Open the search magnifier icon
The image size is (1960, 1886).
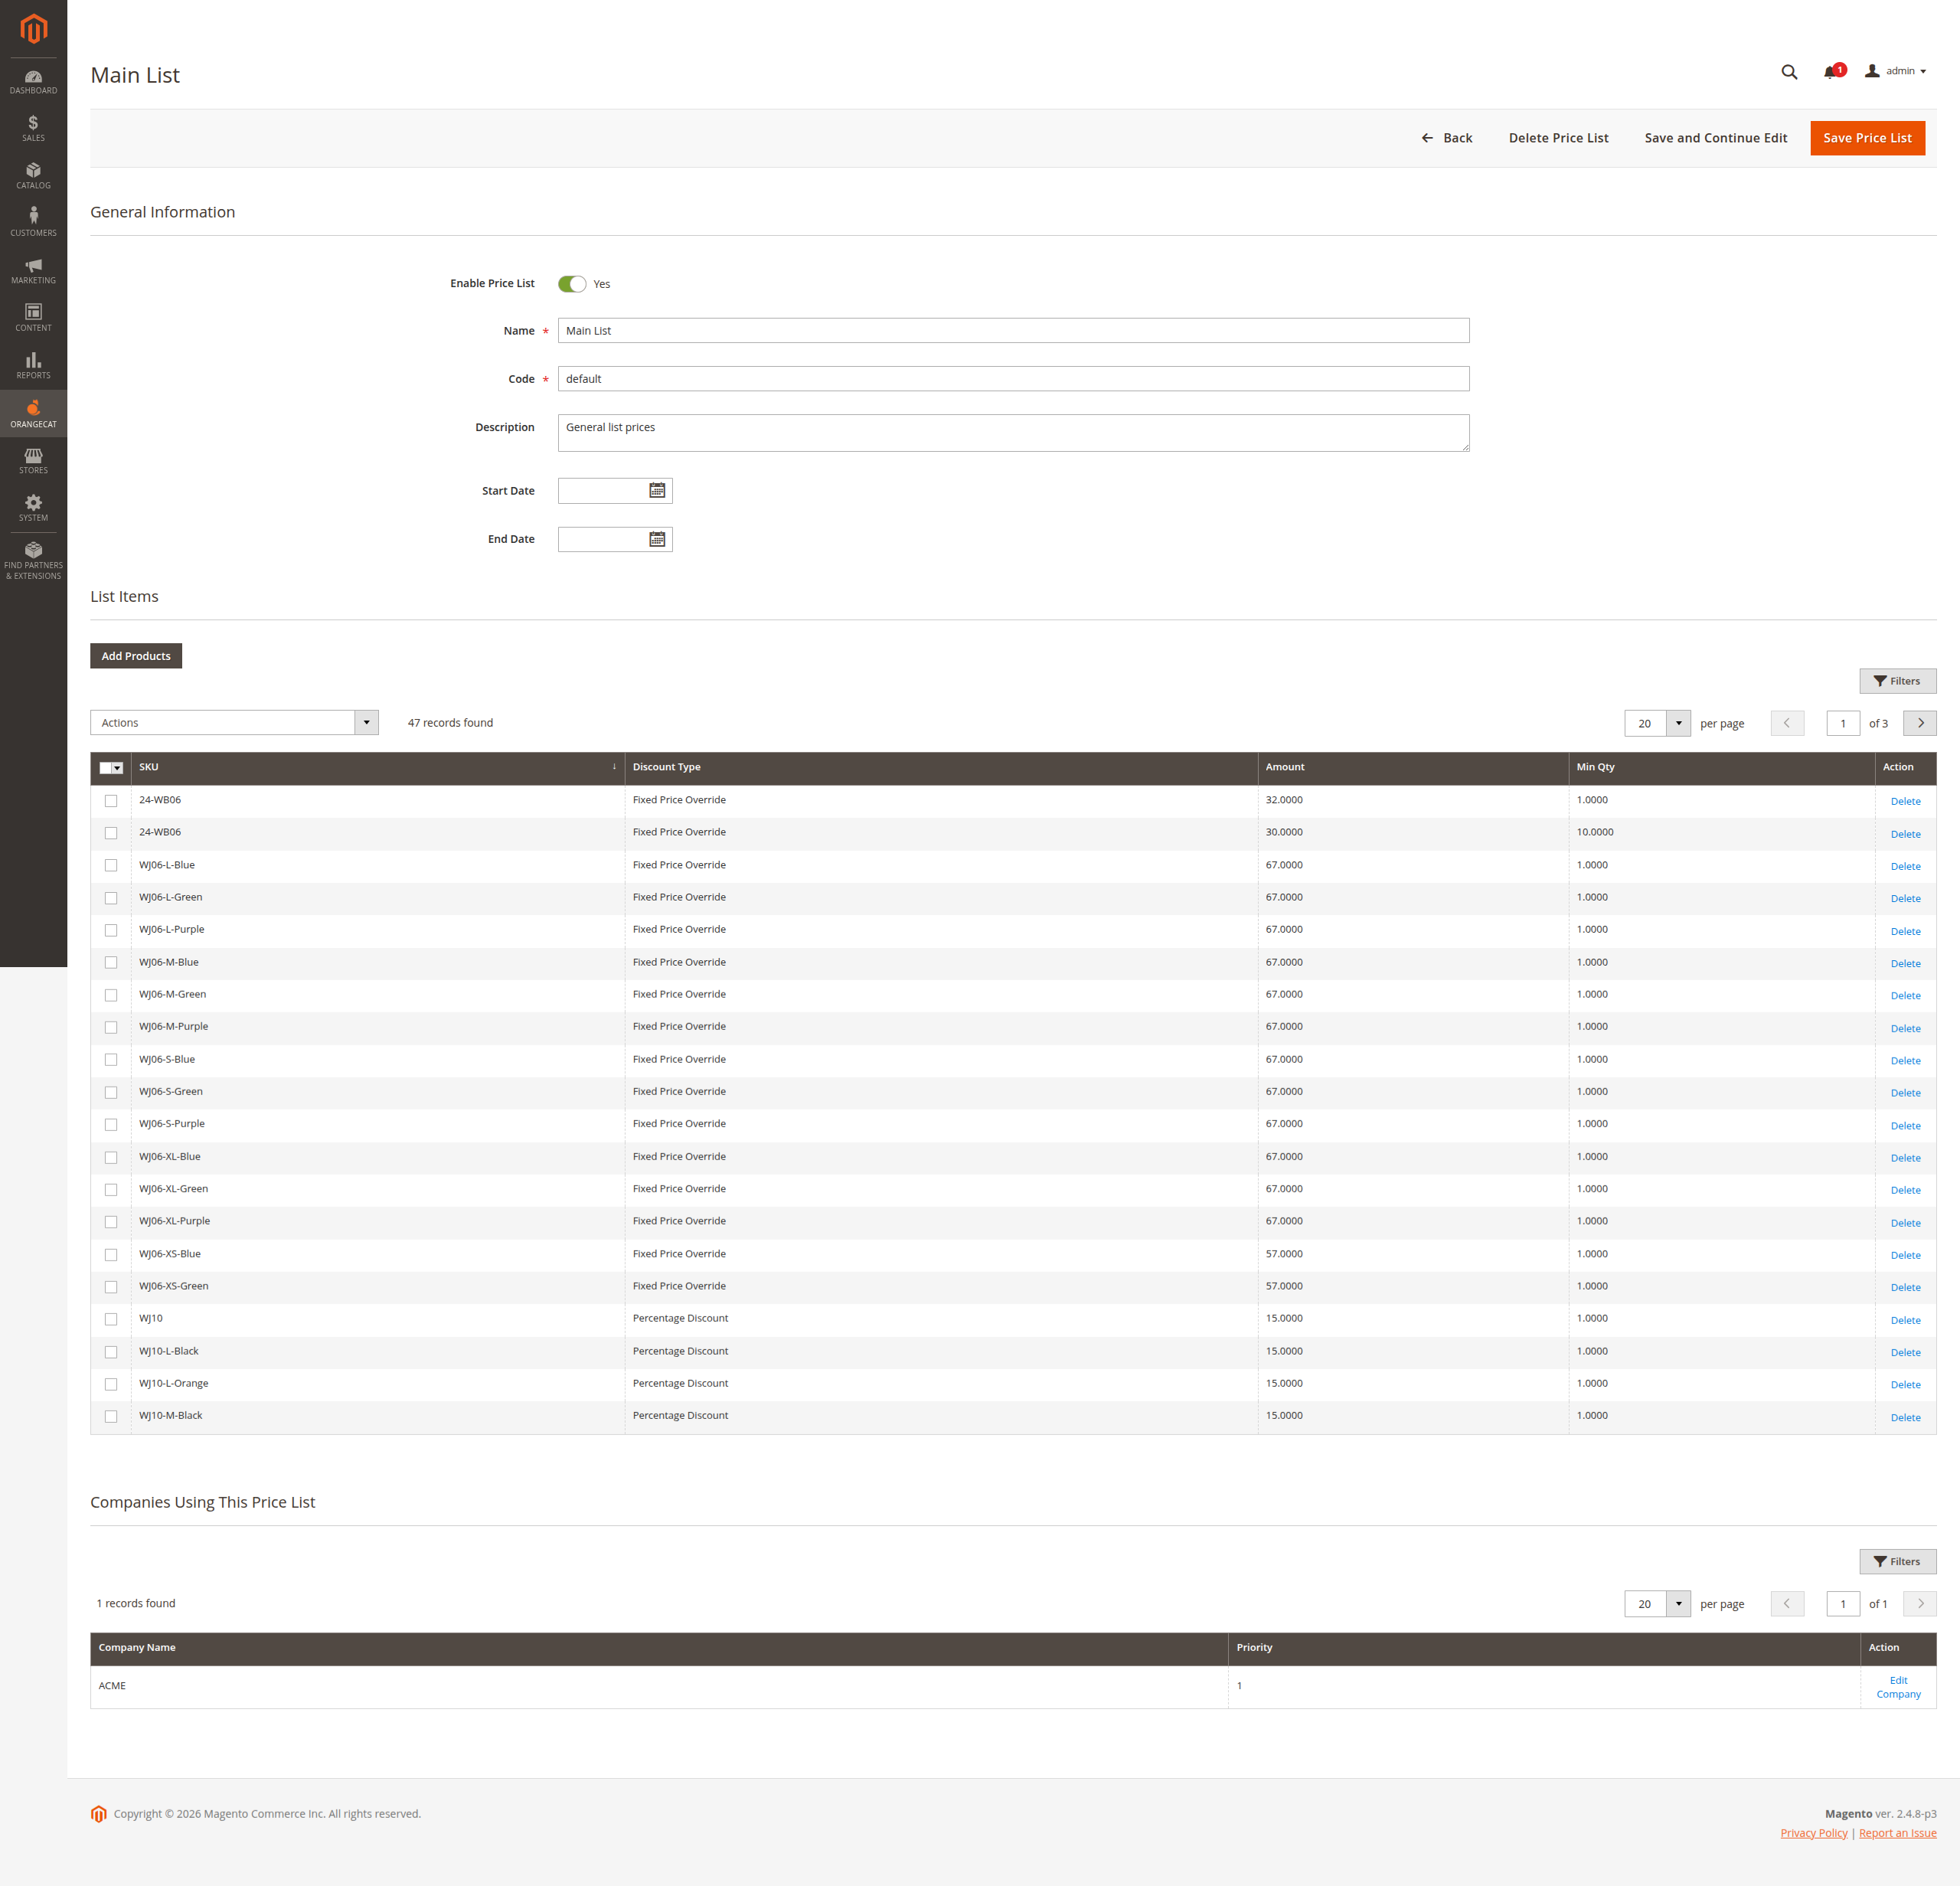point(1788,72)
